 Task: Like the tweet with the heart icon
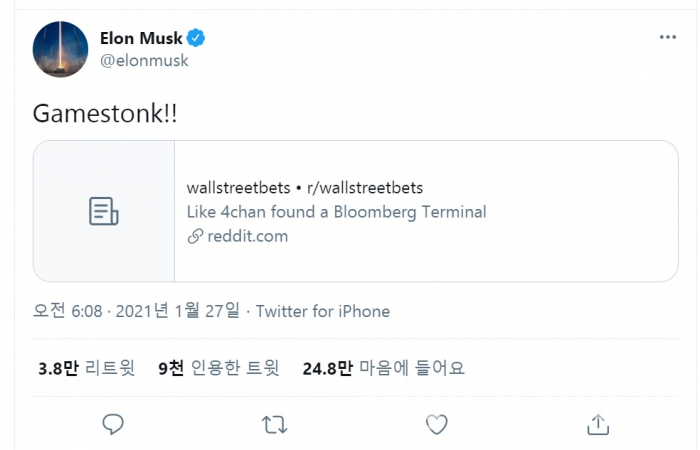point(436,424)
